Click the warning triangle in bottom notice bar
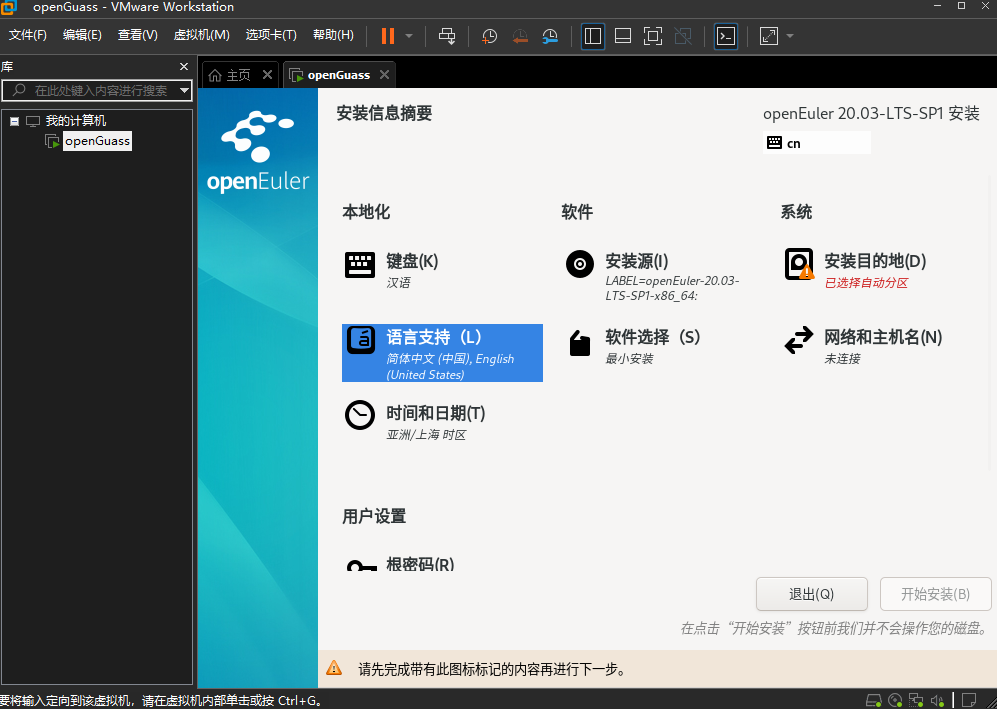 [x=334, y=668]
